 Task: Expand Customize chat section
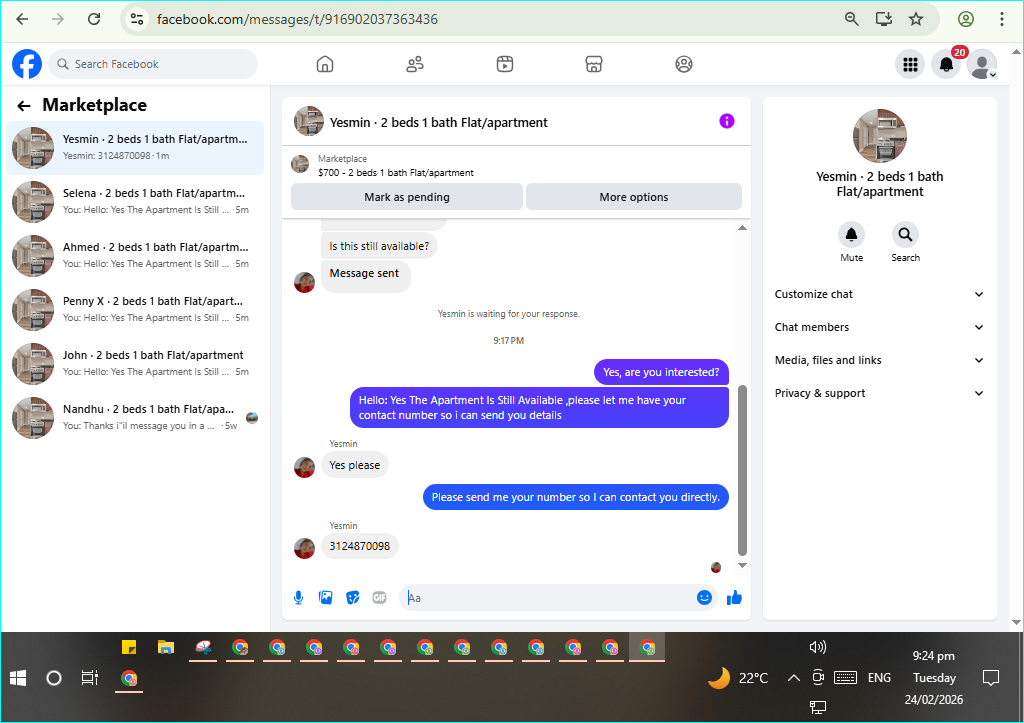tap(879, 294)
